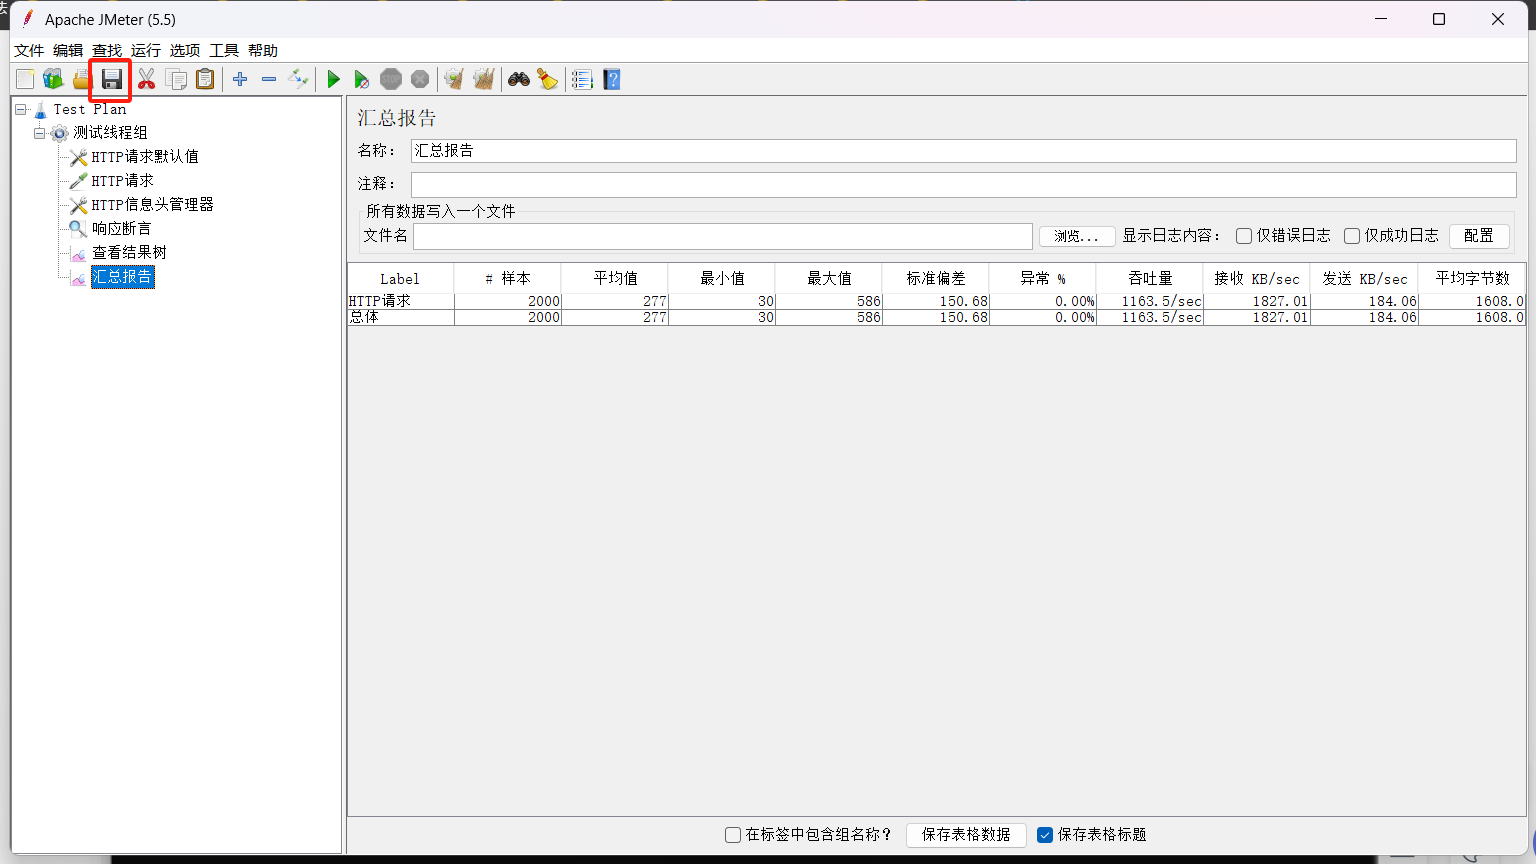Collapse the Test Plan tree node
Image resolution: width=1536 pixels, height=864 pixels.
[21, 109]
